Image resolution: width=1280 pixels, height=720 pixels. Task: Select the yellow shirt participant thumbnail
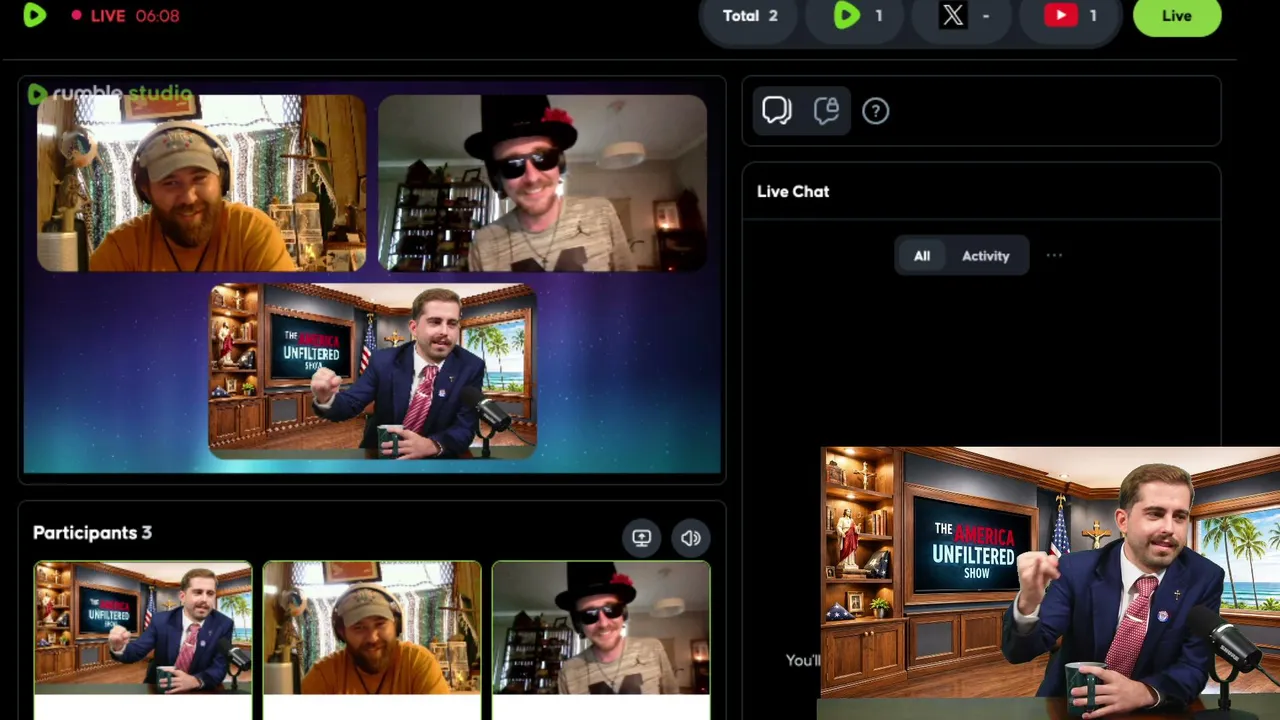(x=372, y=628)
